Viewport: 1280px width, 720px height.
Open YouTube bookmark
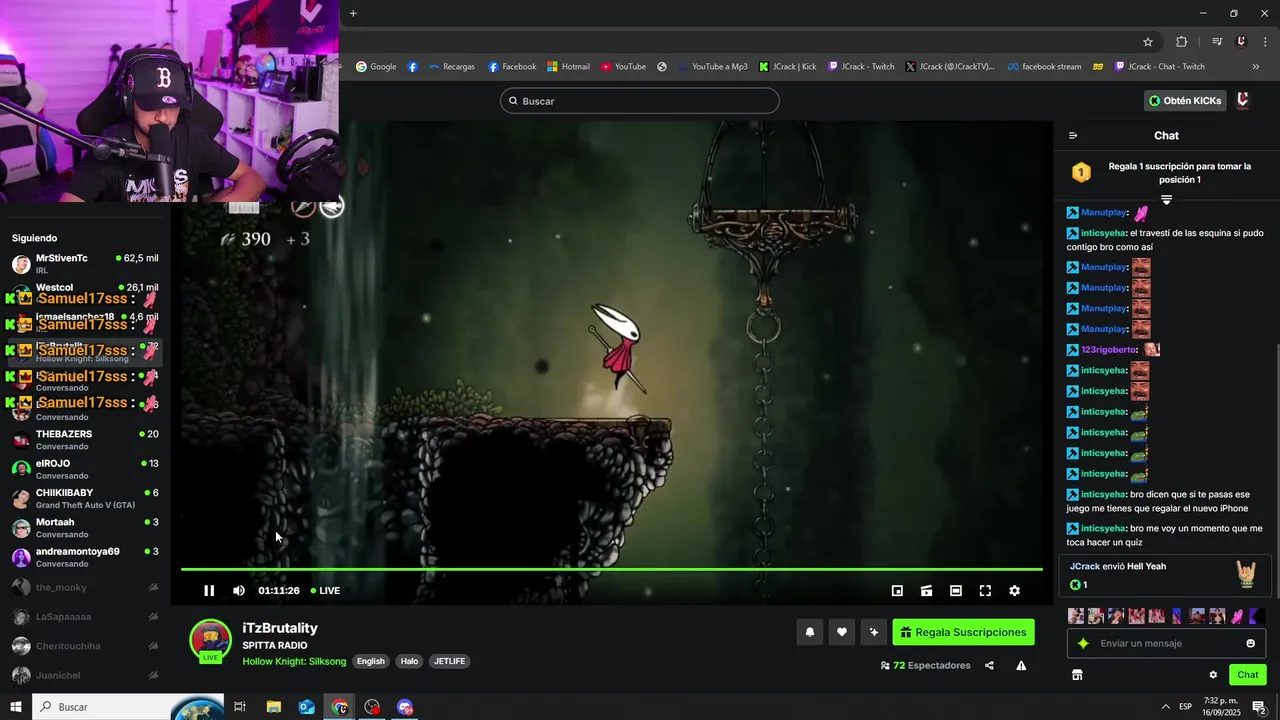(x=623, y=67)
